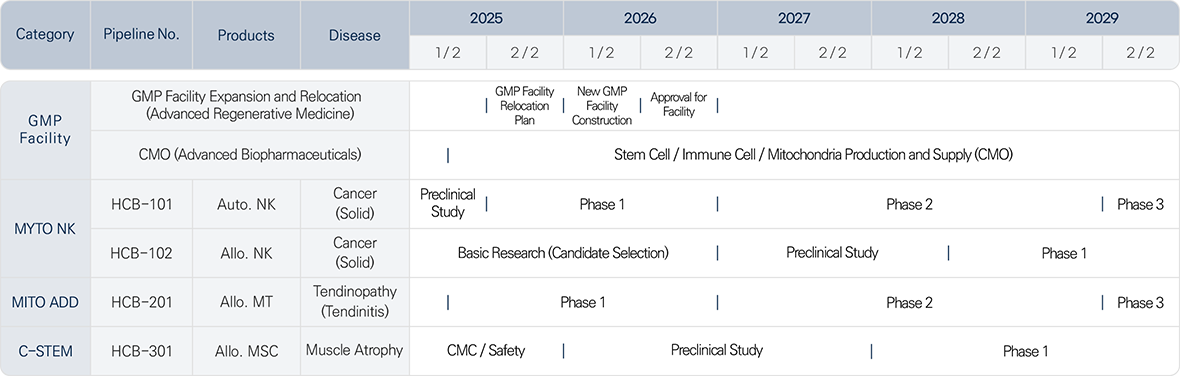Click the 2025 year header
1180x376 pixels.
click(486, 17)
